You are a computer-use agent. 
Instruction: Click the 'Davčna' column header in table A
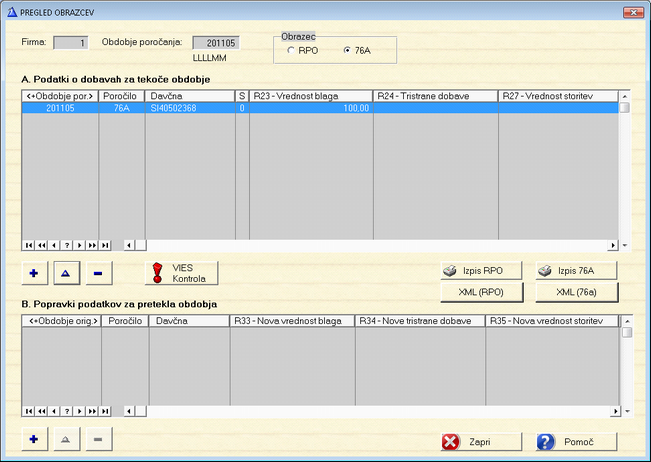pyautogui.click(x=190, y=96)
